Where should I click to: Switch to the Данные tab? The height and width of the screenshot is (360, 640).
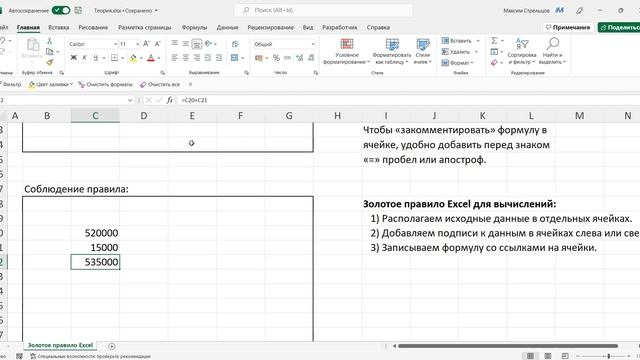227,27
